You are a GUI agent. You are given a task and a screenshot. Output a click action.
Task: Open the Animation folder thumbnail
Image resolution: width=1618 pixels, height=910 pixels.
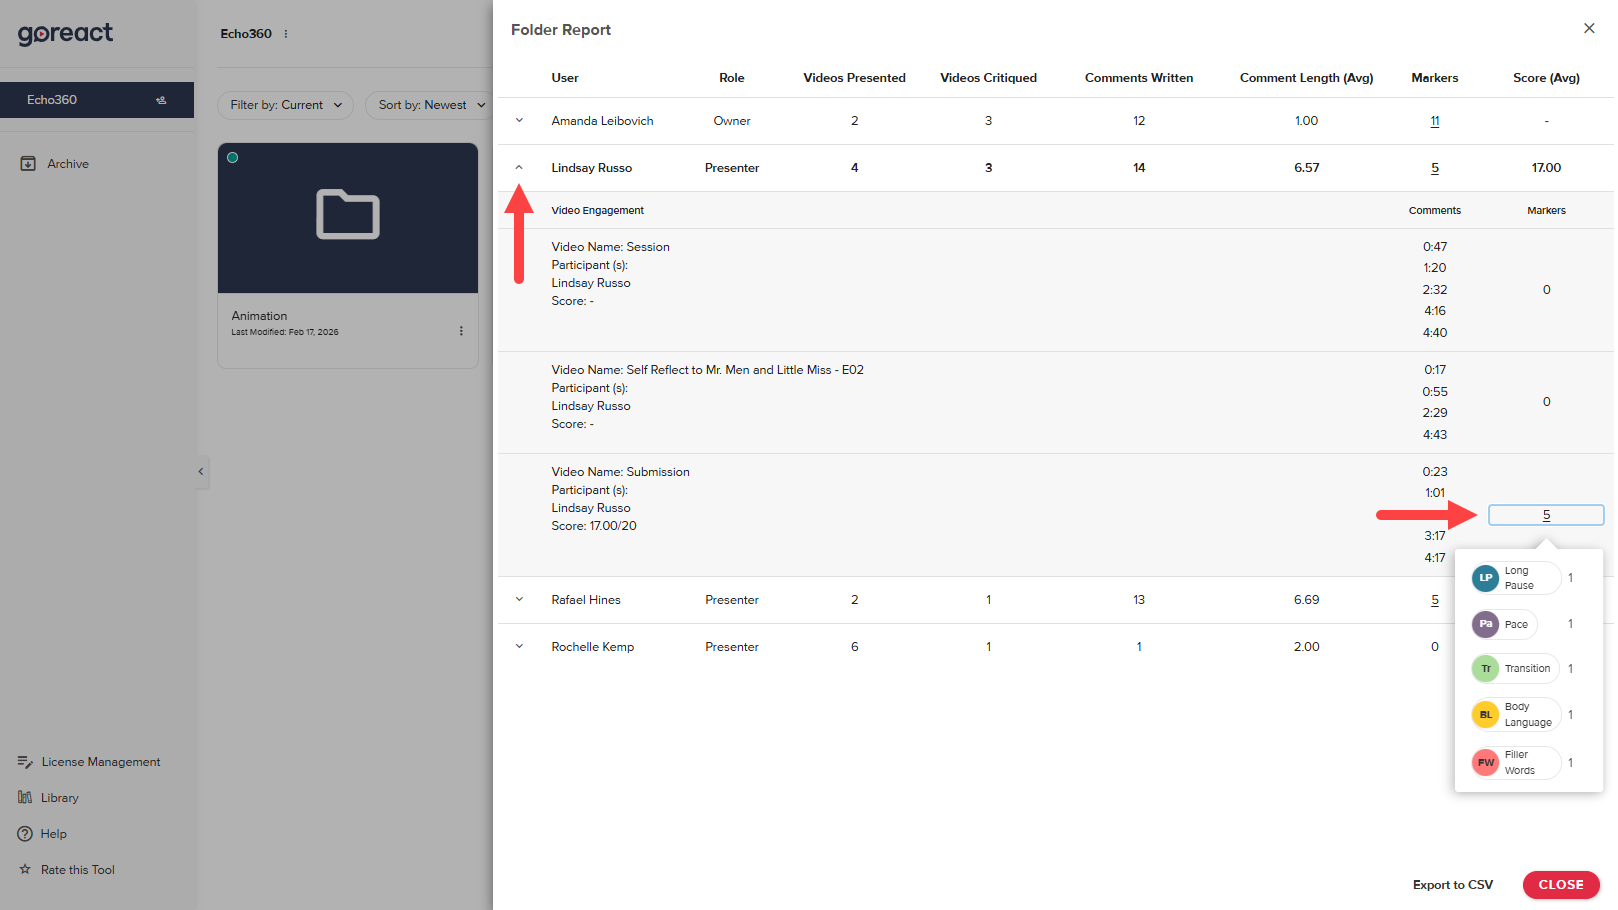[348, 218]
